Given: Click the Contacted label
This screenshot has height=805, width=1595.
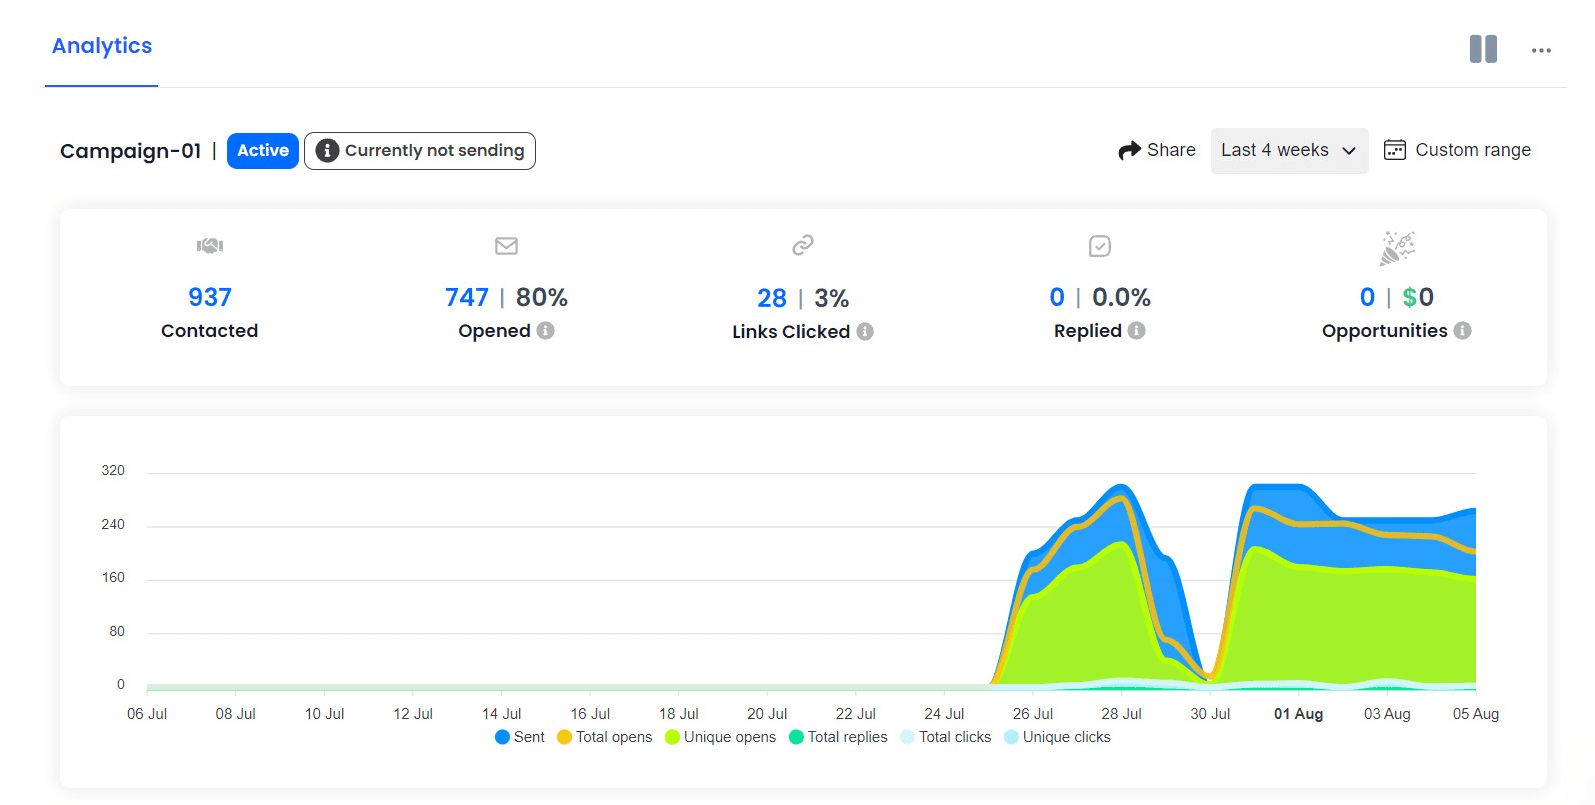Looking at the screenshot, I should pyautogui.click(x=210, y=331).
